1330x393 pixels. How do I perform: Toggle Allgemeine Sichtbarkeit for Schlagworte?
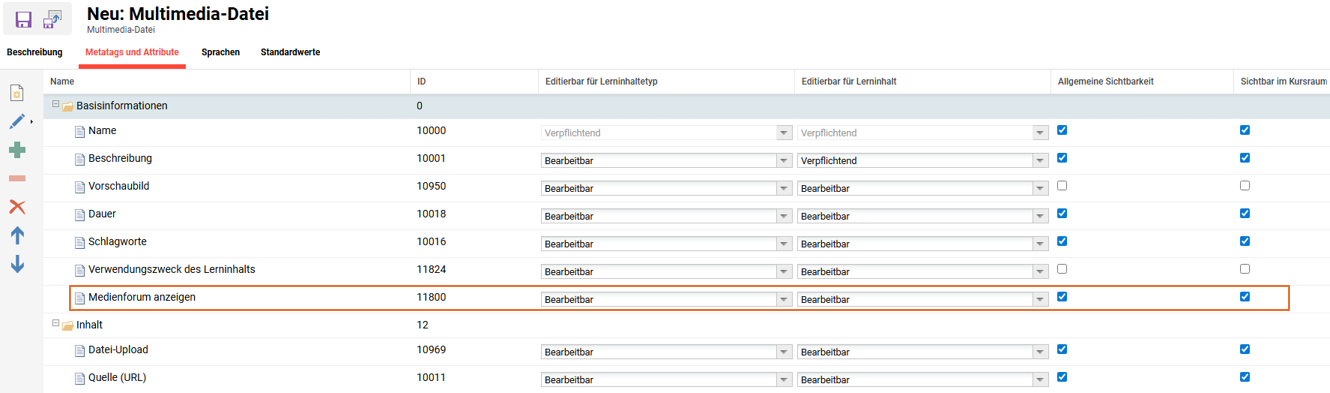[x=1062, y=241]
